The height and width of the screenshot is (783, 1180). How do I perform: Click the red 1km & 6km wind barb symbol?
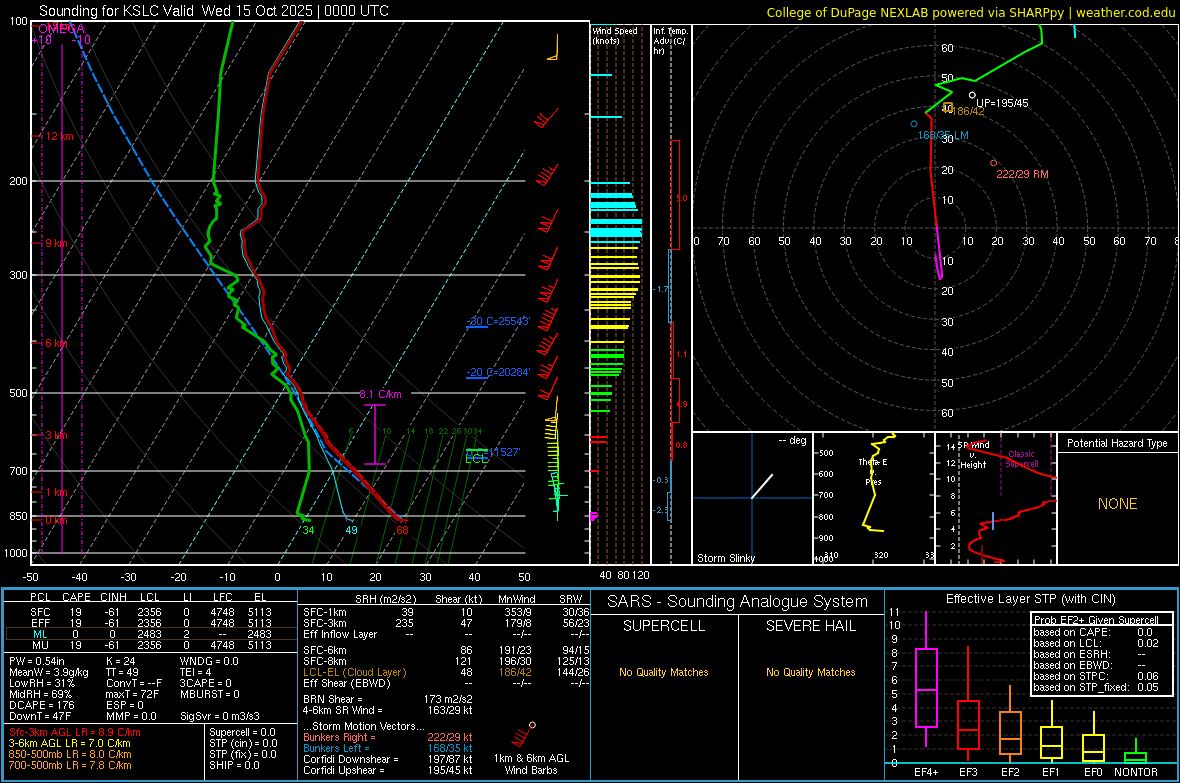point(524,734)
